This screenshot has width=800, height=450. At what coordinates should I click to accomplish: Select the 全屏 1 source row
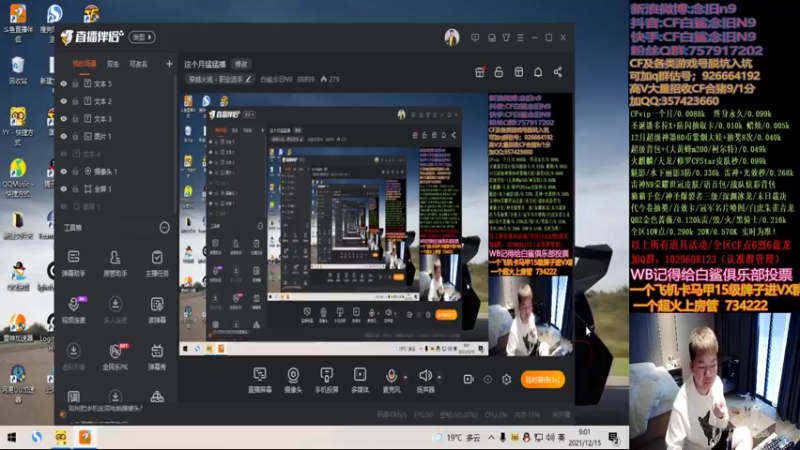(x=116, y=189)
